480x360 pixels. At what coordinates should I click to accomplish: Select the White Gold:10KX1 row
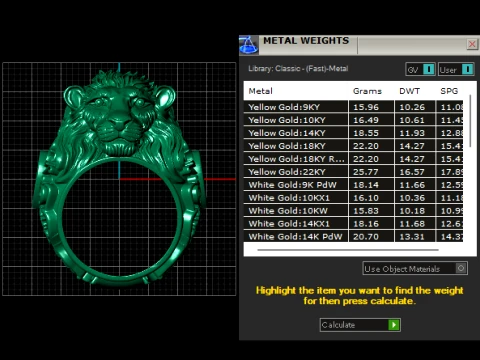point(353,198)
